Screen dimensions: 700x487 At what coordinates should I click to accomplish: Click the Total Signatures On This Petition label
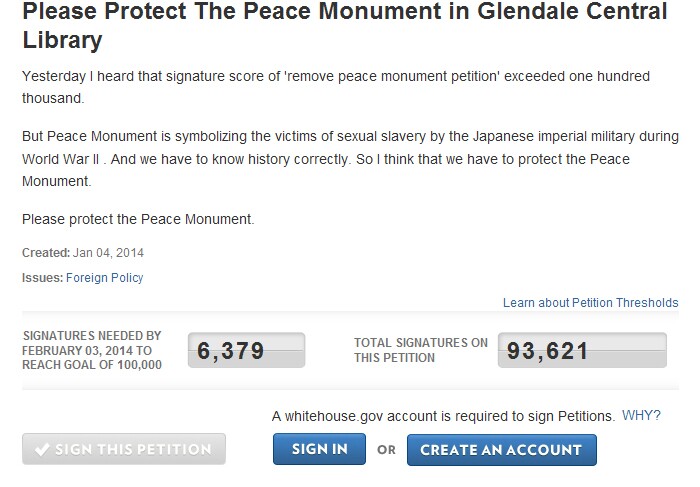(x=421, y=350)
